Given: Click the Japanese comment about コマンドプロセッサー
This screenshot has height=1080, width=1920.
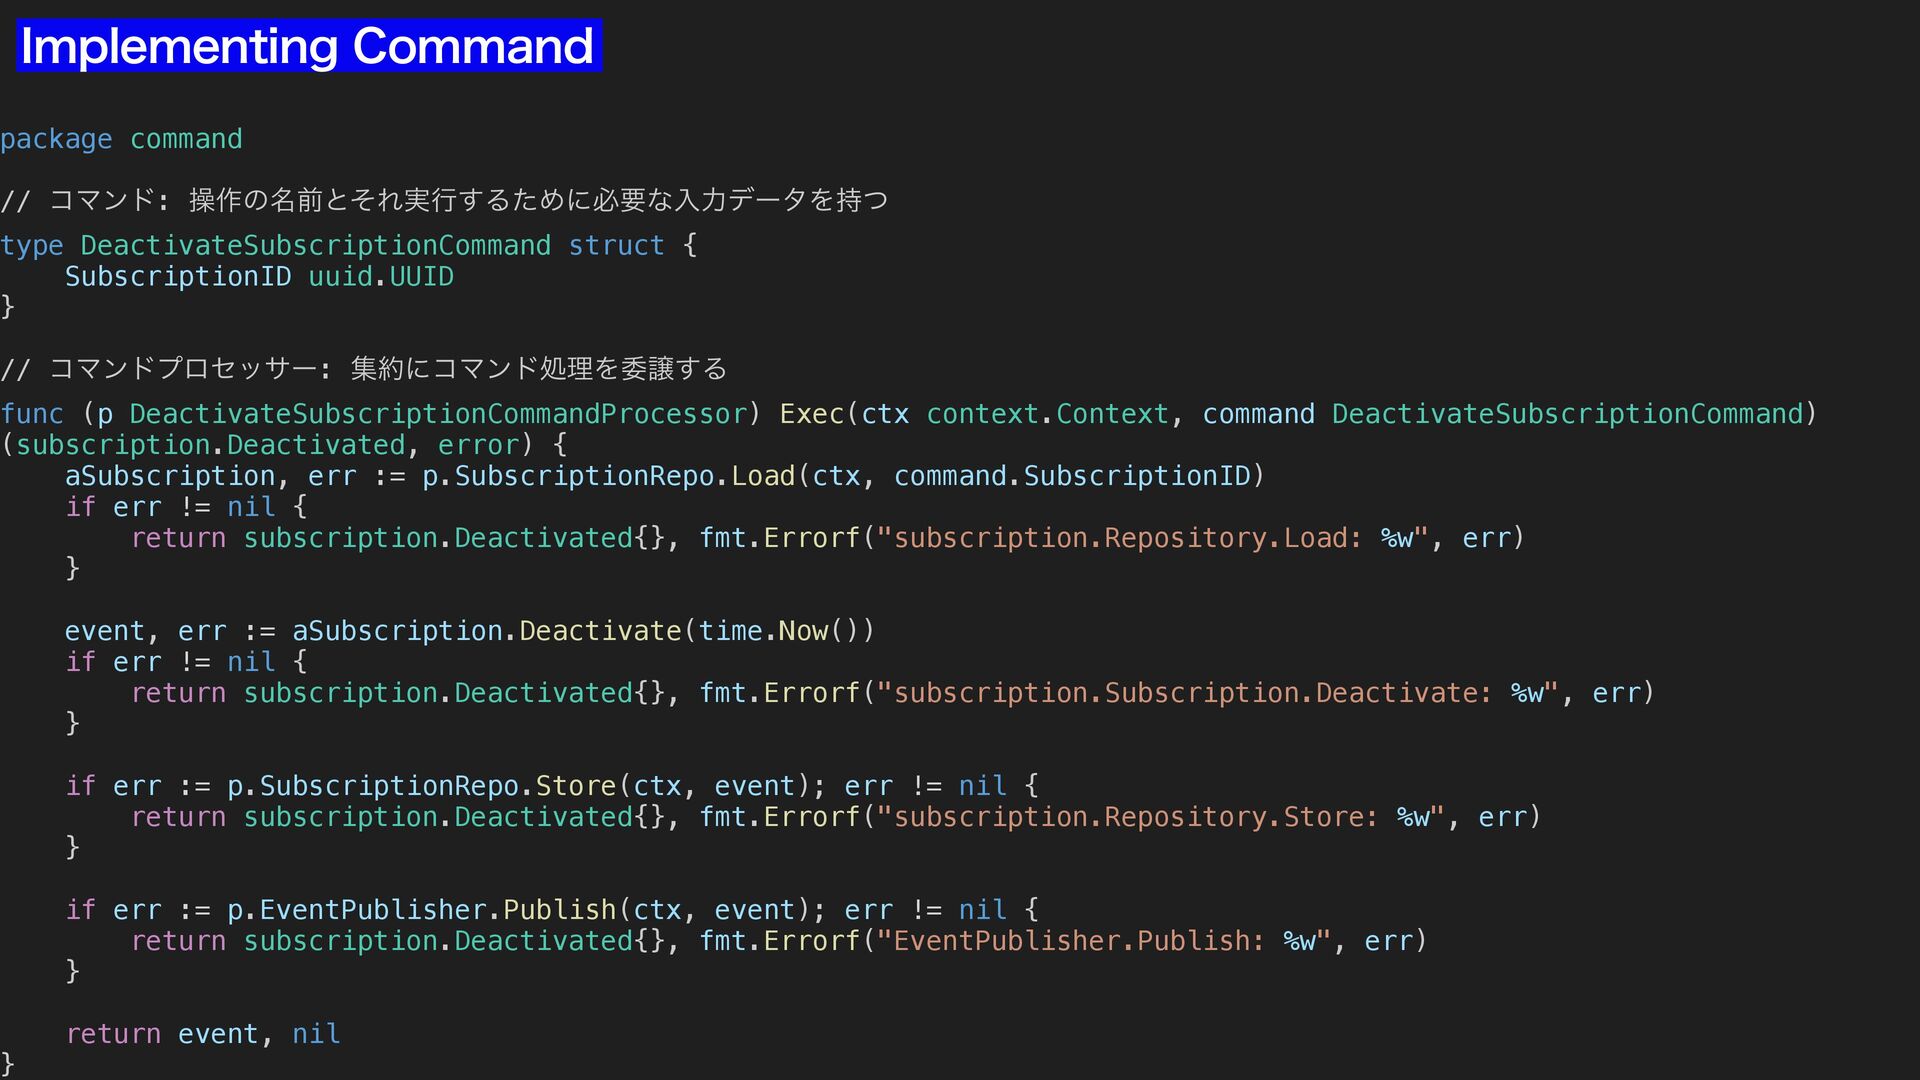Looking at the screenshot, I should (365, 369).
